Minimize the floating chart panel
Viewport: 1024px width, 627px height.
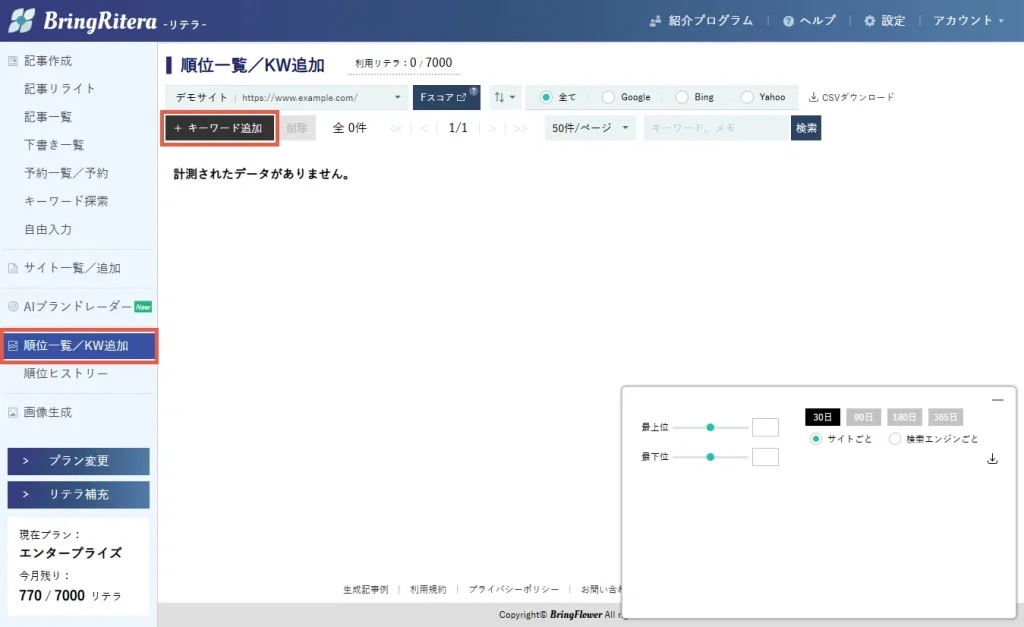pos(997,400)
